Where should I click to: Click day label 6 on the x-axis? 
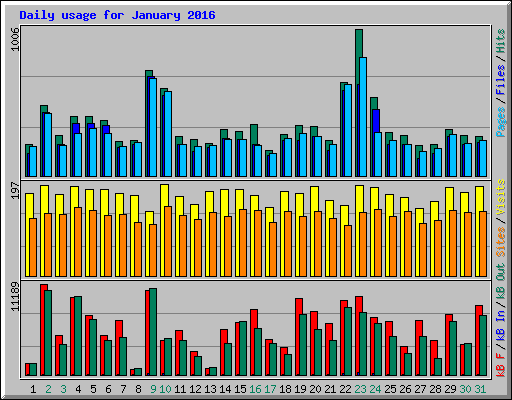(108, 389)
